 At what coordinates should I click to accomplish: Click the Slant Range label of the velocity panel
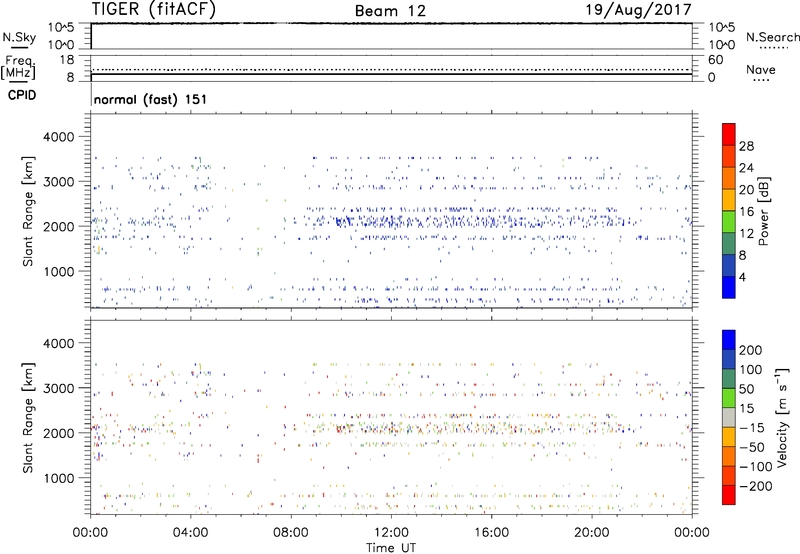28,417
